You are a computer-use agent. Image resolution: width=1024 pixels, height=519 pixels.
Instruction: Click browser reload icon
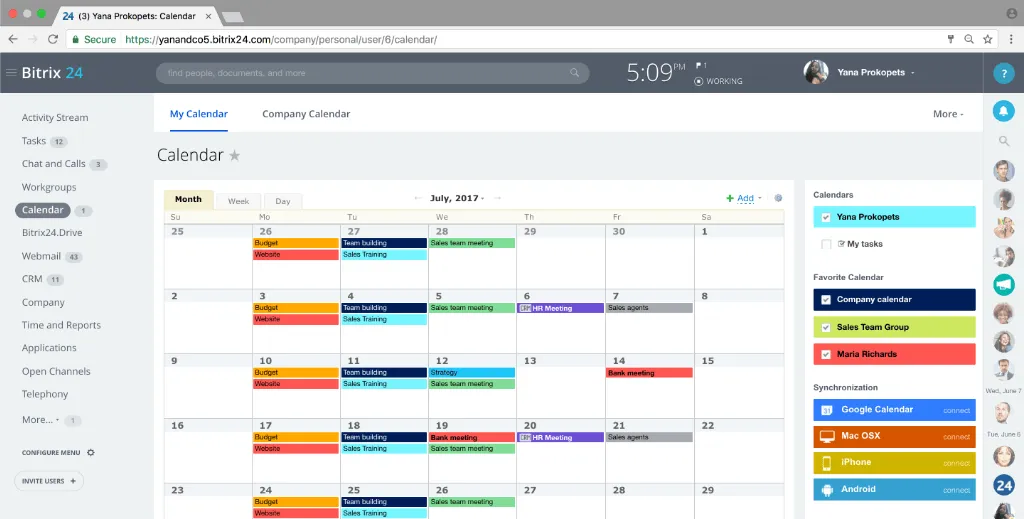click(53, 39)
